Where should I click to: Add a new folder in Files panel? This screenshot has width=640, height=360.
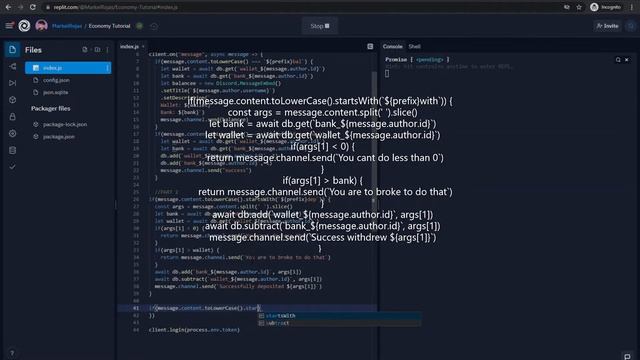tap(97, 50)
